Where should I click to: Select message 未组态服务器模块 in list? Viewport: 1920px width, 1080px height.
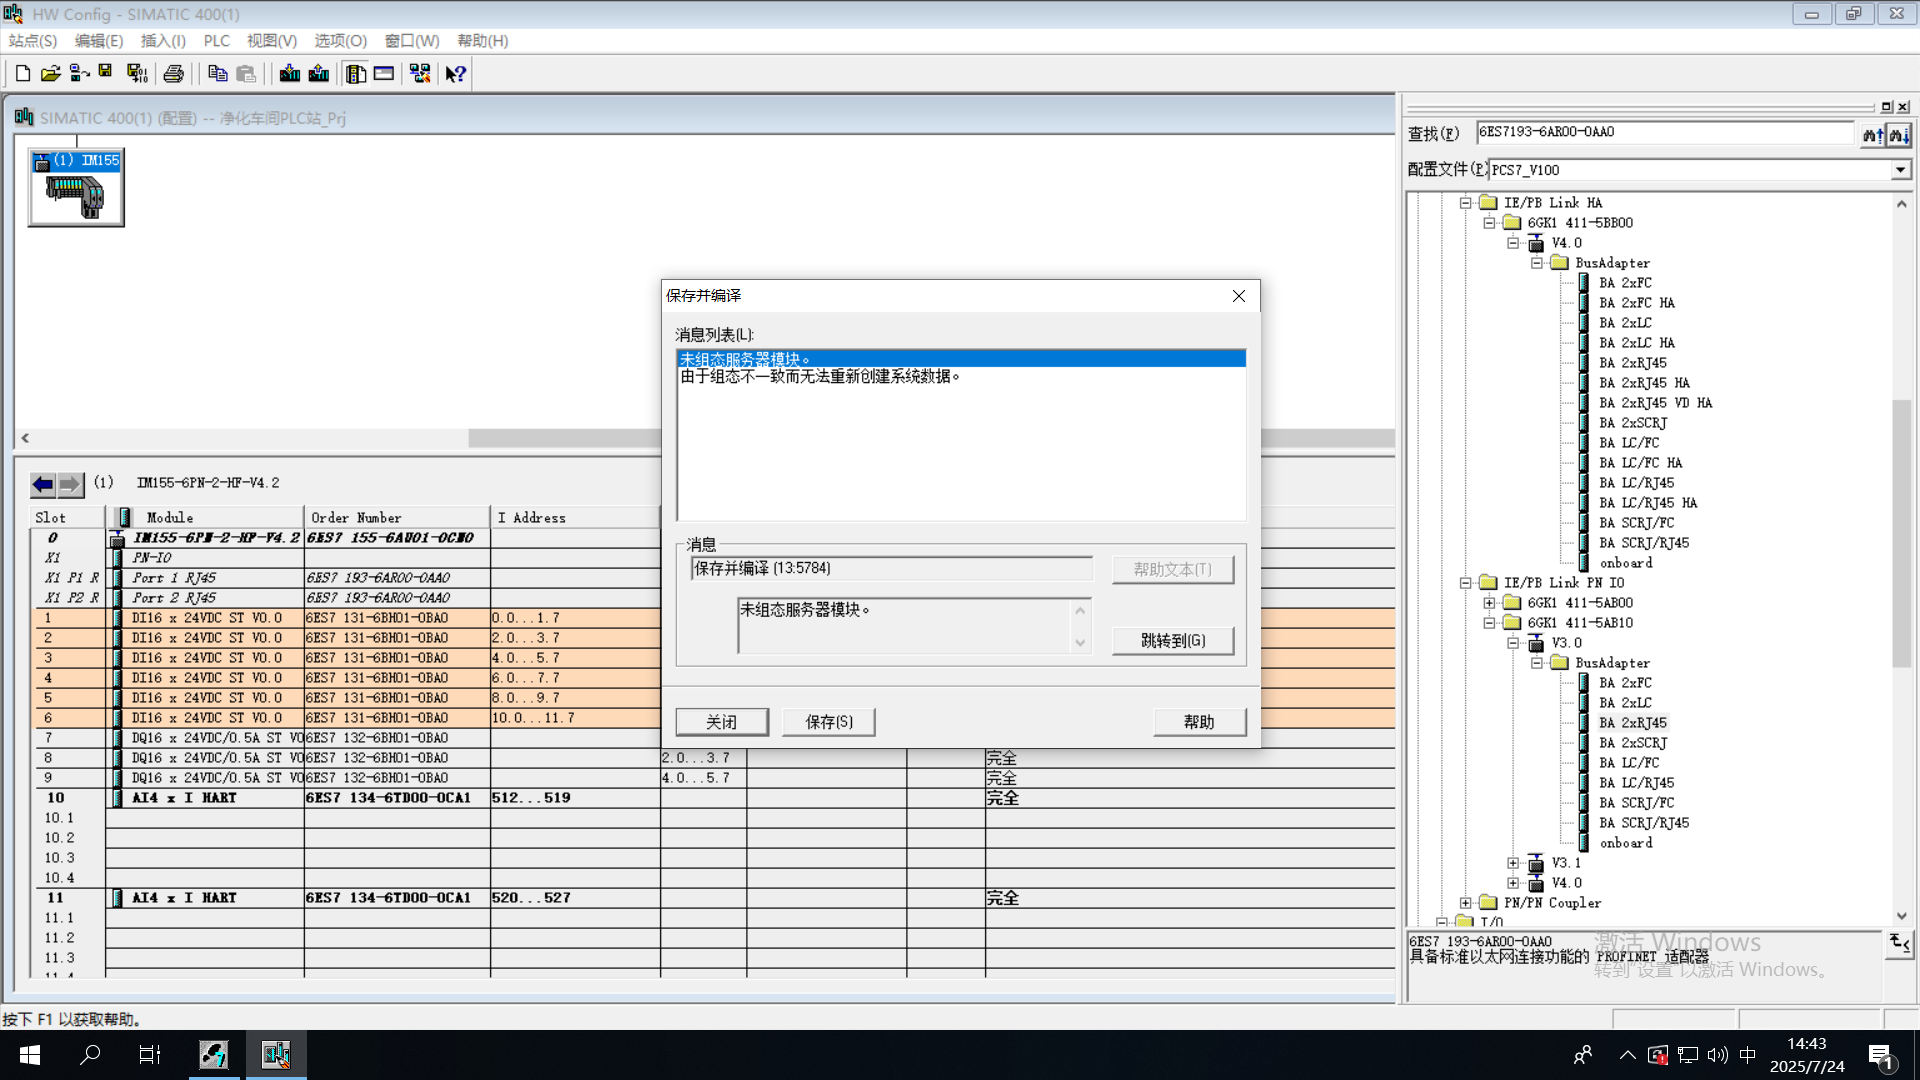point(962,359)
